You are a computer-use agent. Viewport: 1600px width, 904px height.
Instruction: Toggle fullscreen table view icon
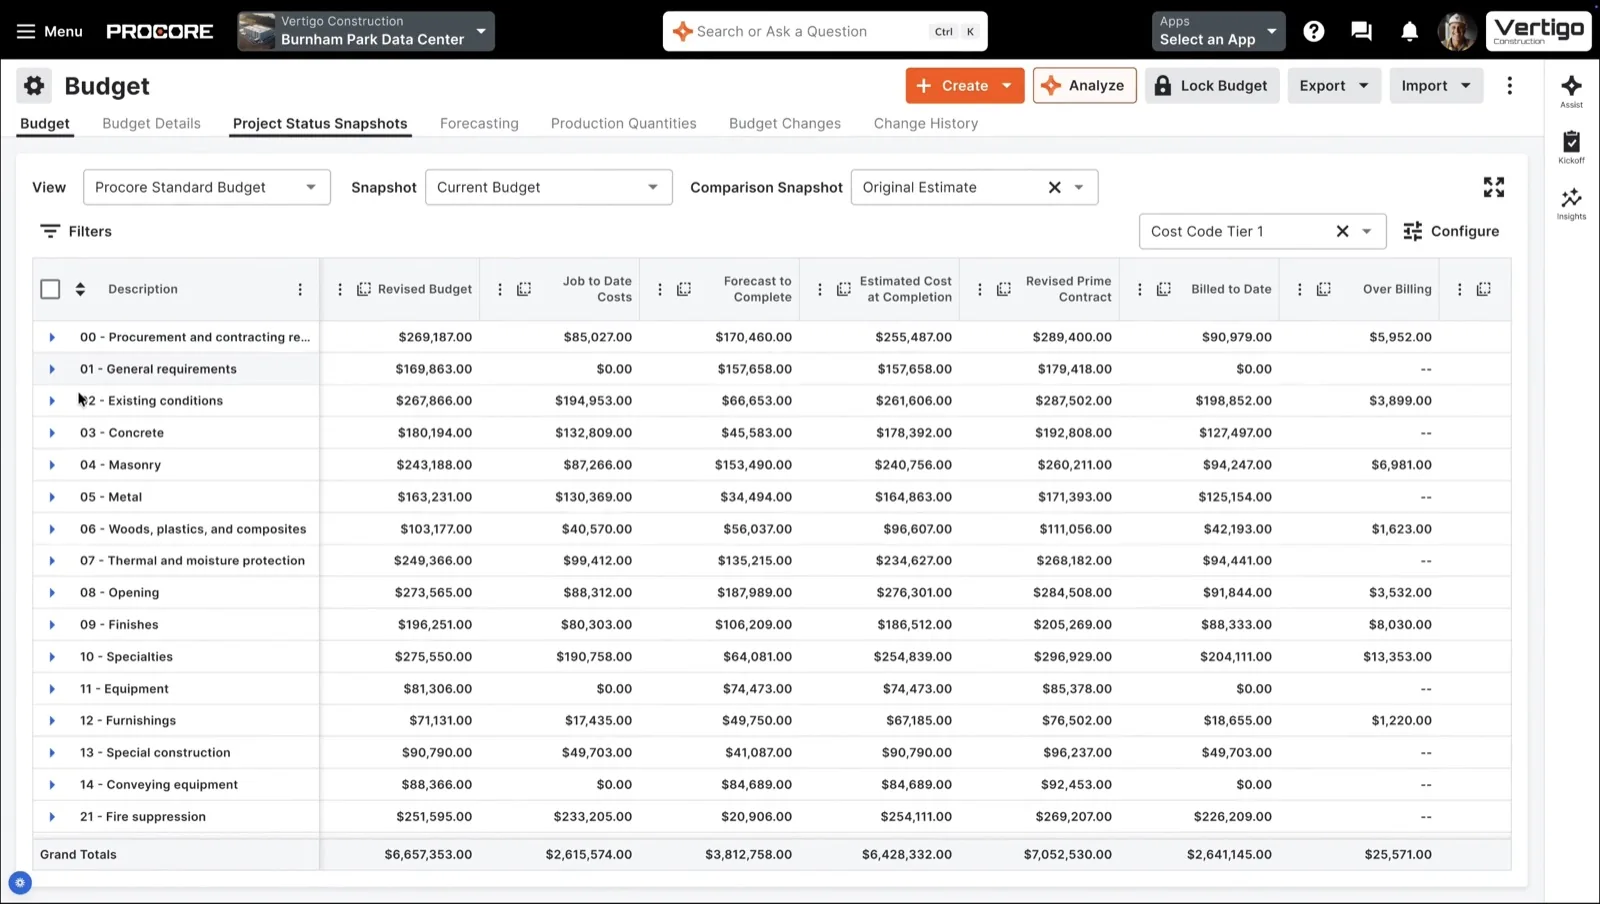click(x=1493, y=187)
